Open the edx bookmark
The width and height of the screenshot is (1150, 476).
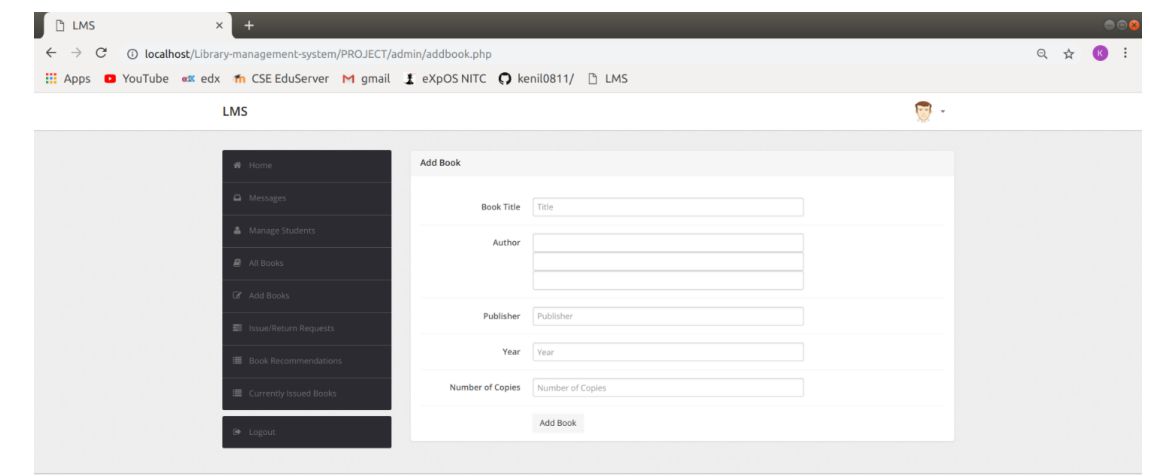pos(201,78)
